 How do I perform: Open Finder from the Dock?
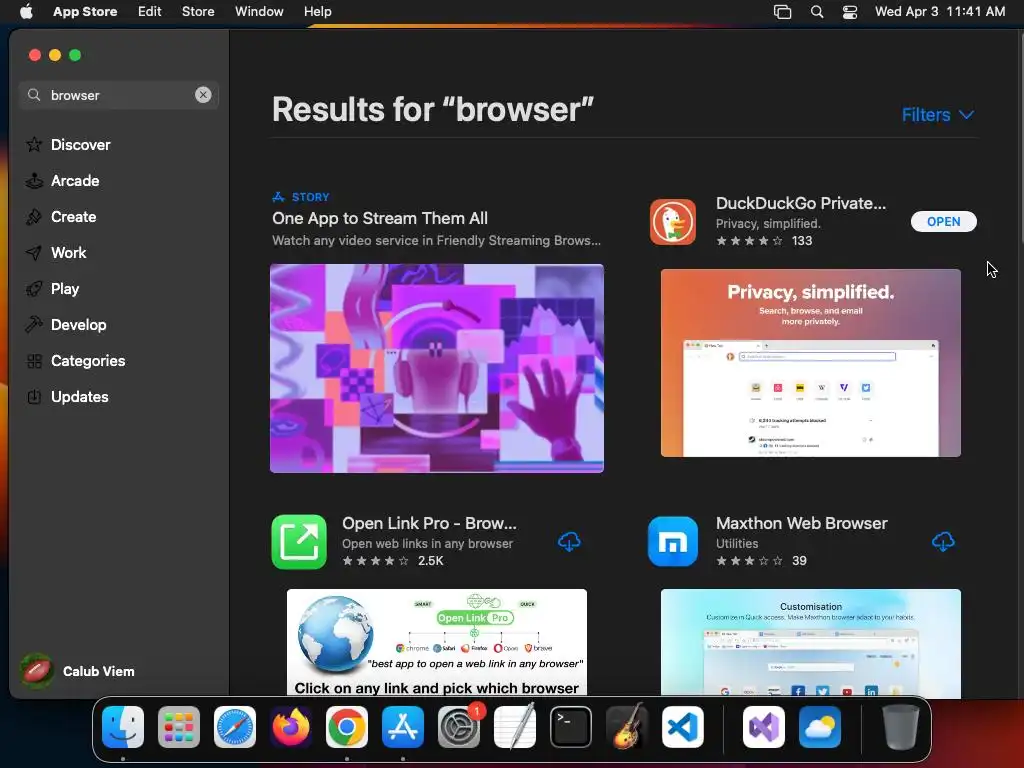tap(123, 727)
